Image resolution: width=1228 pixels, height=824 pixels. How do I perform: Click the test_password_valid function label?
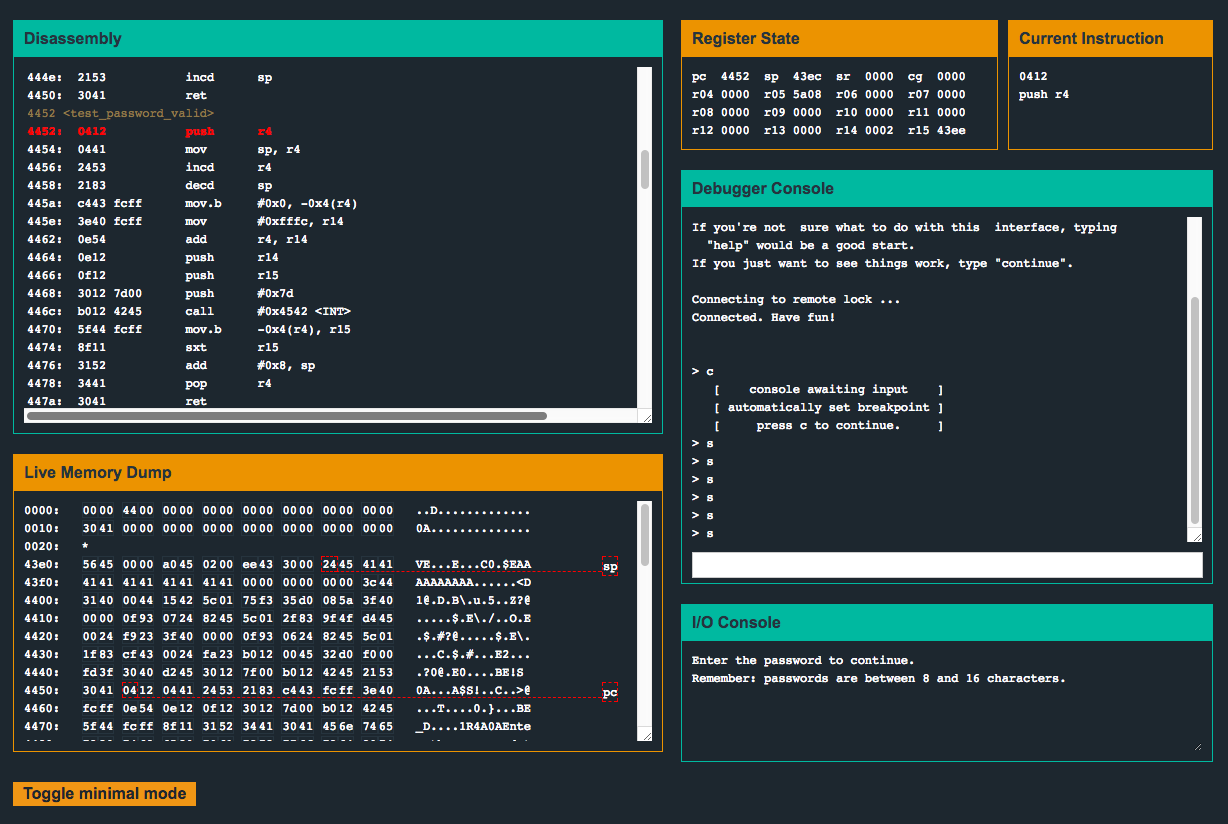coord(138,113)
